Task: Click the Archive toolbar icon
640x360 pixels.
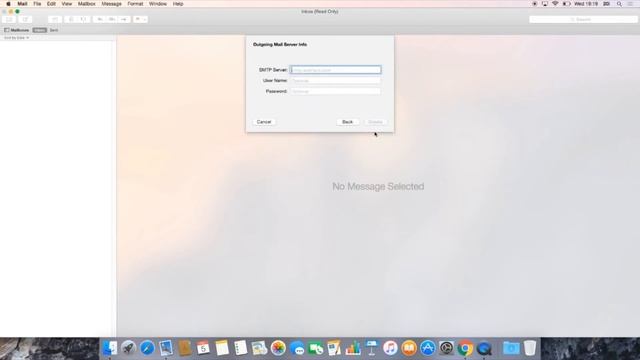Action: tap(55, 19)
